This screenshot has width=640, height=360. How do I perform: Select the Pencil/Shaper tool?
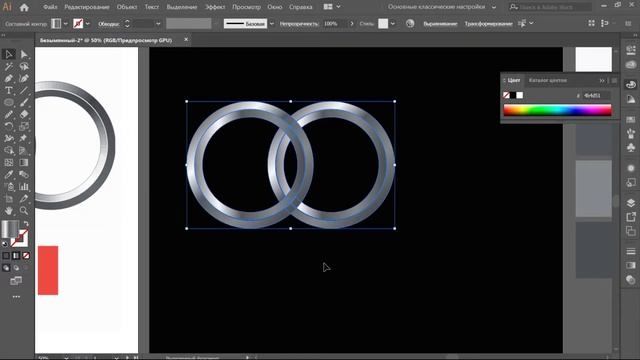pos(9,114)
